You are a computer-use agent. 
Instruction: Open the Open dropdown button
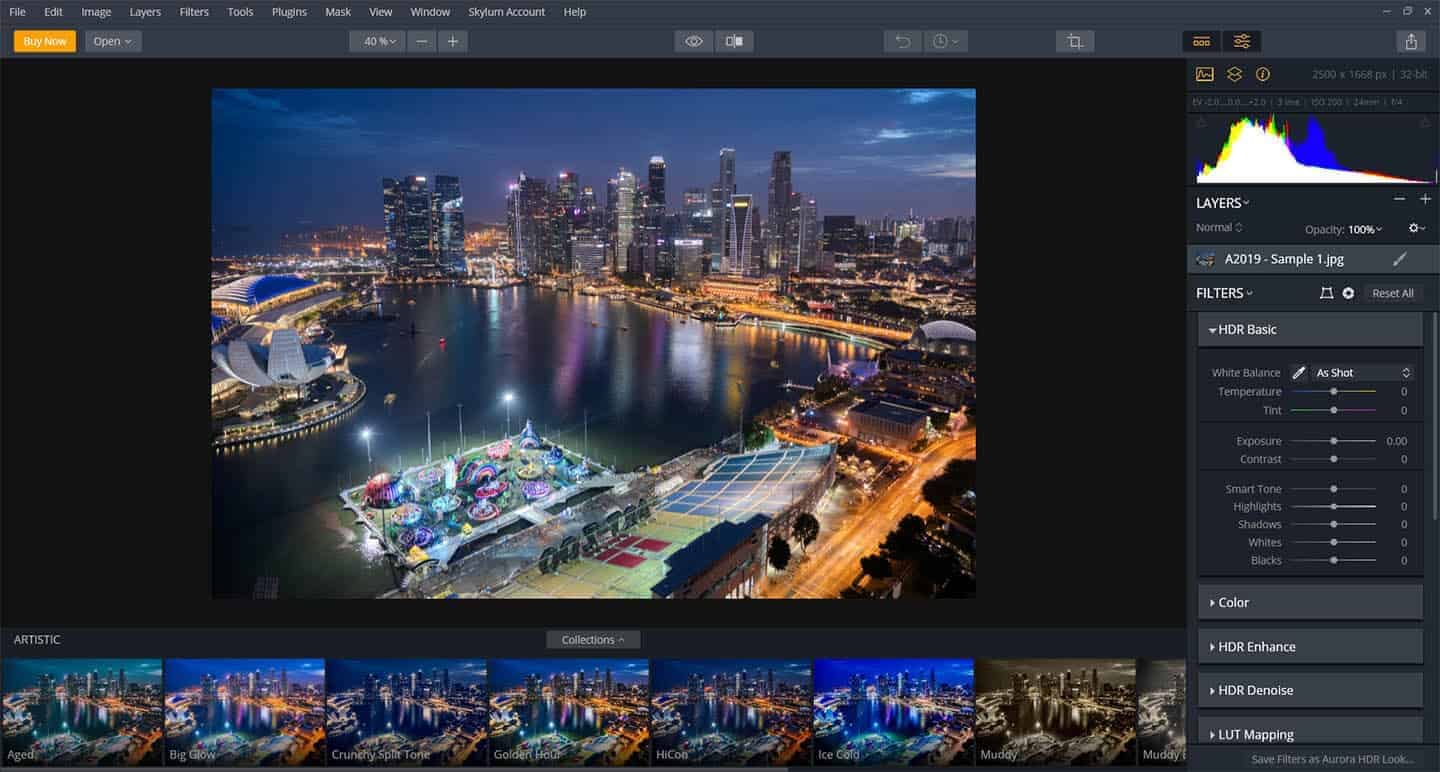(113, 41)
